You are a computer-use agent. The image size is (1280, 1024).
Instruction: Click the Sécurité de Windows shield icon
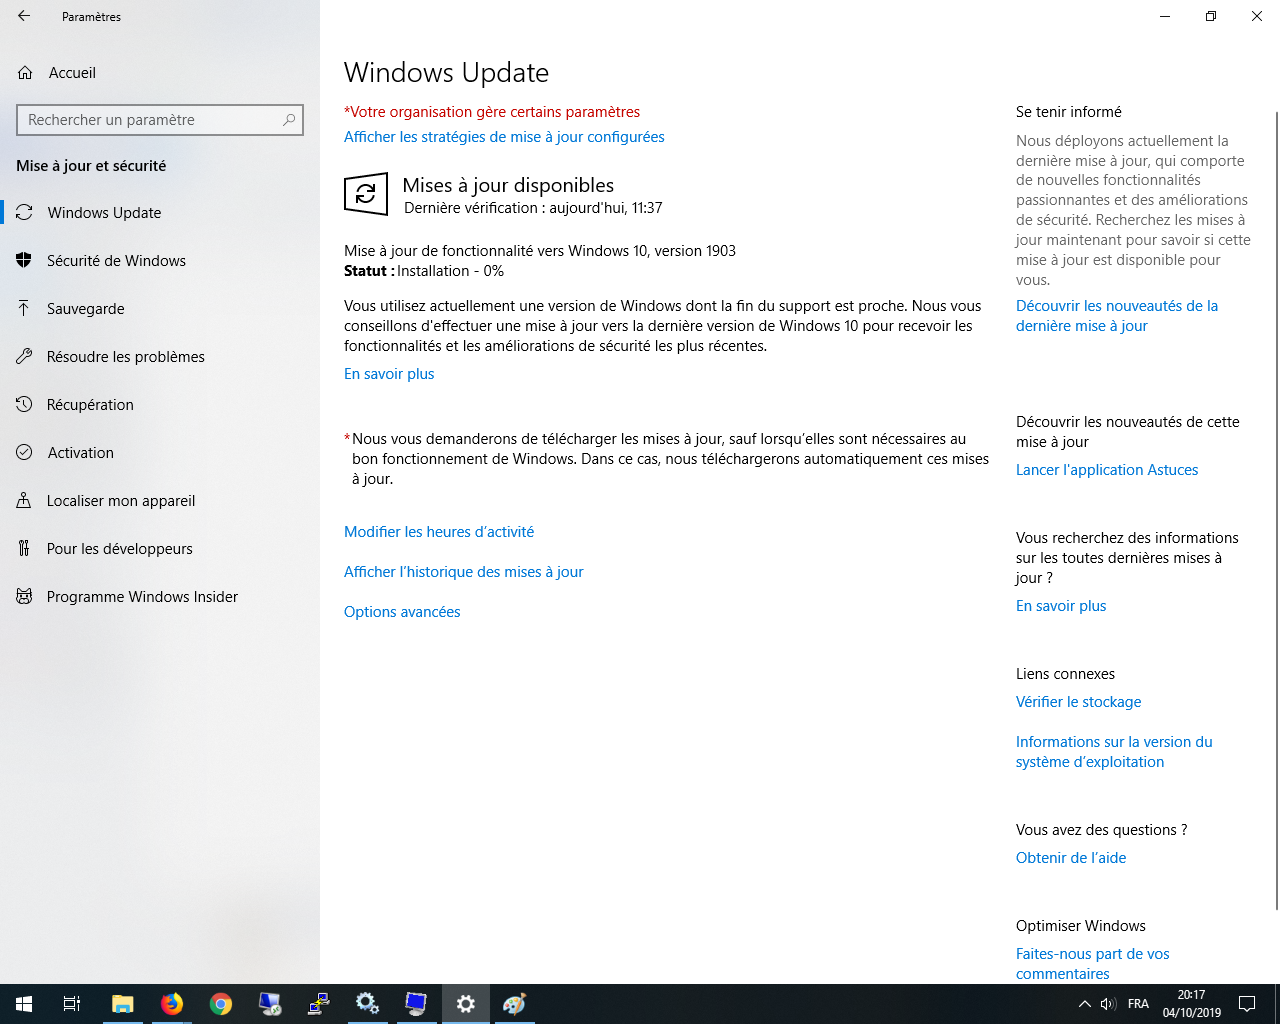pyautogui.click(x=25, y=260)
